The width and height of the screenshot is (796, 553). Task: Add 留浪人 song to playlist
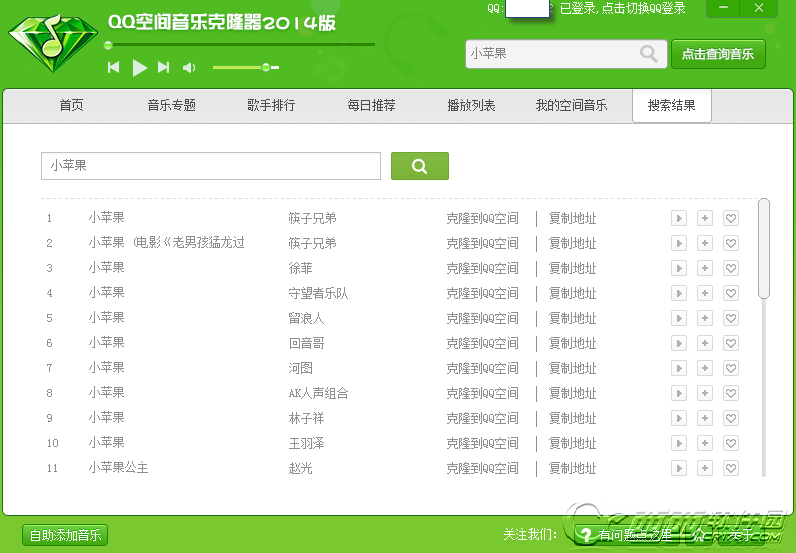pyautogui.click(x=705, y=318)
